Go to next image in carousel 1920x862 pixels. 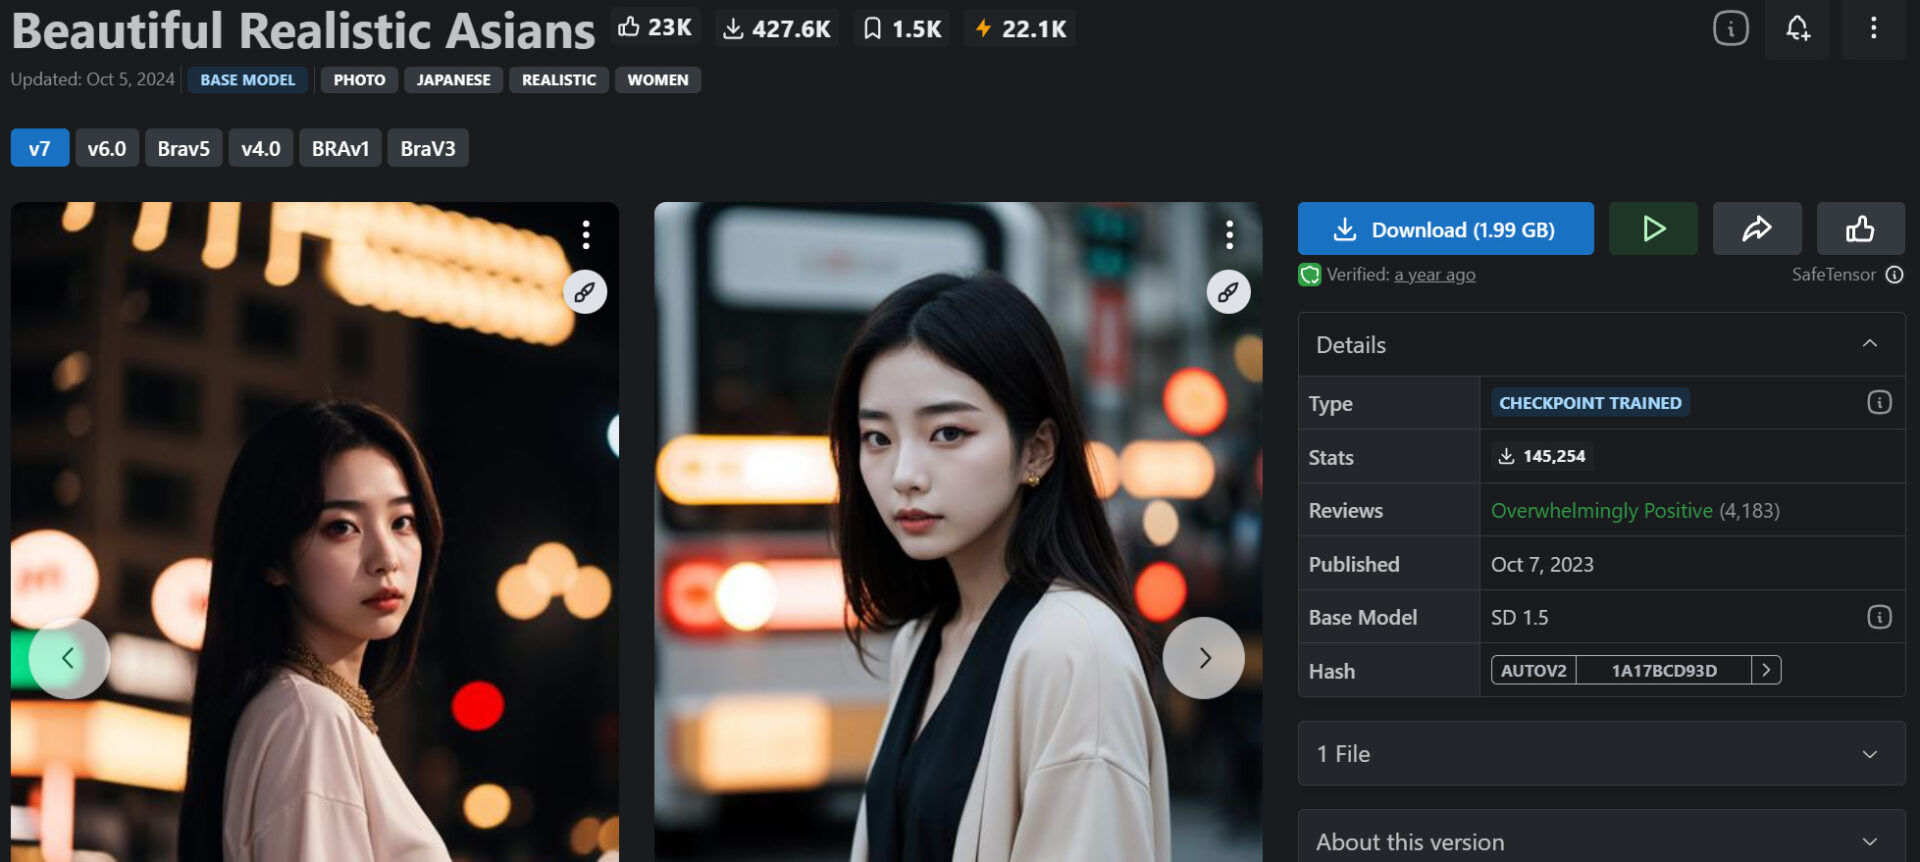1203,658
